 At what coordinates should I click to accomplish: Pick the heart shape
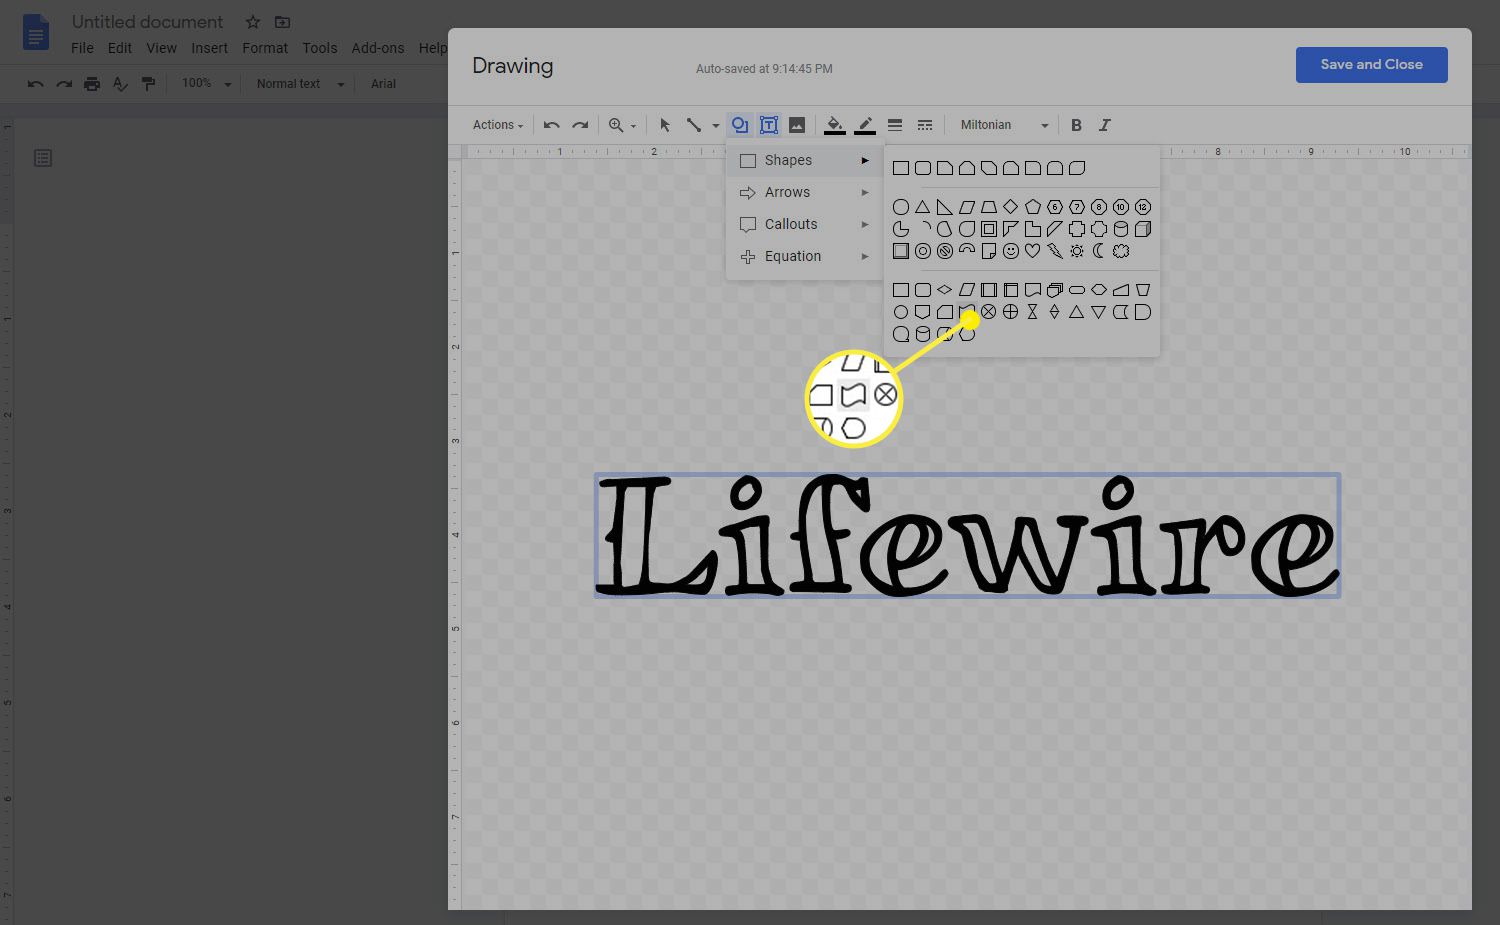click(1033, 251)
